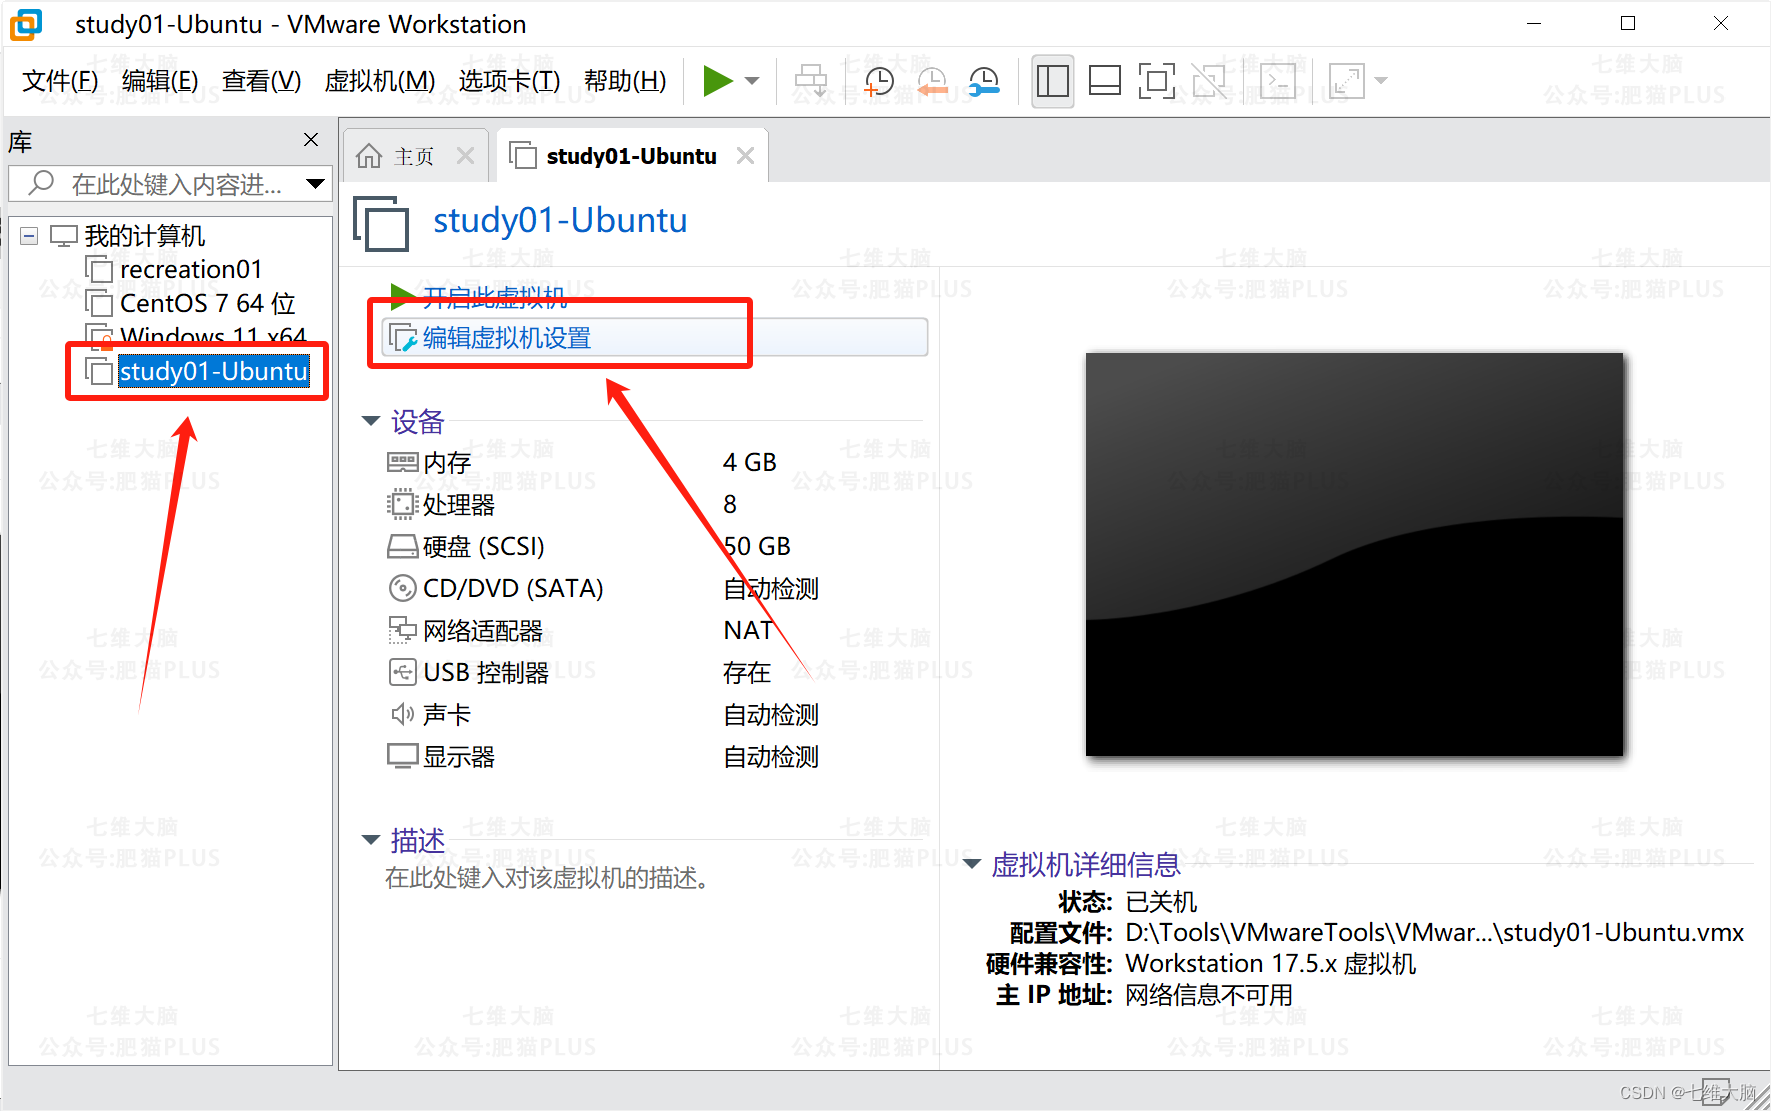Click the USB 控制器 icon
Screen dimensions: 1771x1111
(x=402, y=672)
